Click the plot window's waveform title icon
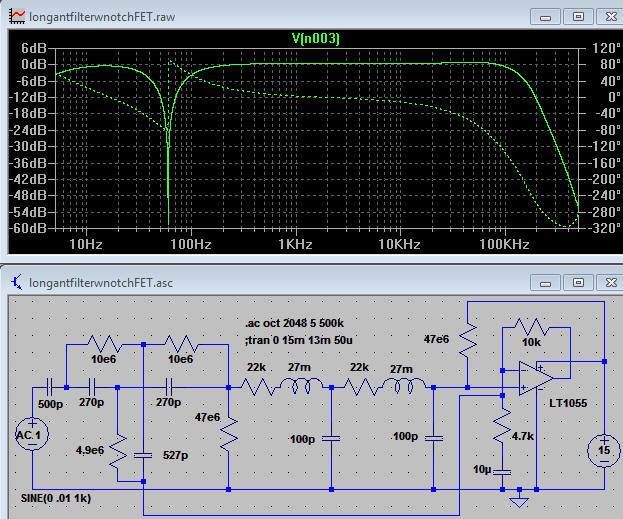The height and width of the screenshot is (519, 623). pyautogui.click(x=15, y=16)
